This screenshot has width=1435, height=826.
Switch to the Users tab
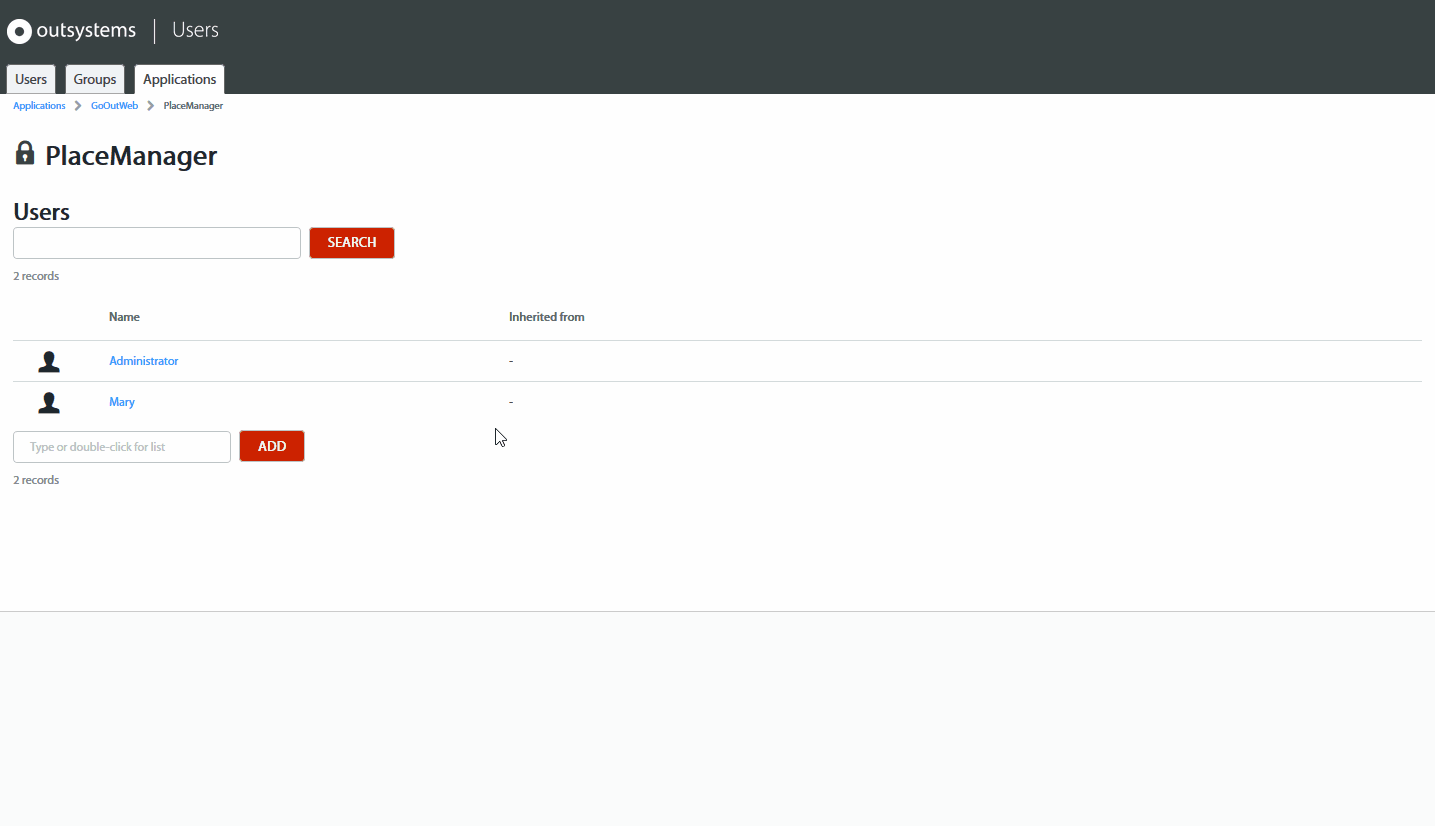click(x=30, y=78)
